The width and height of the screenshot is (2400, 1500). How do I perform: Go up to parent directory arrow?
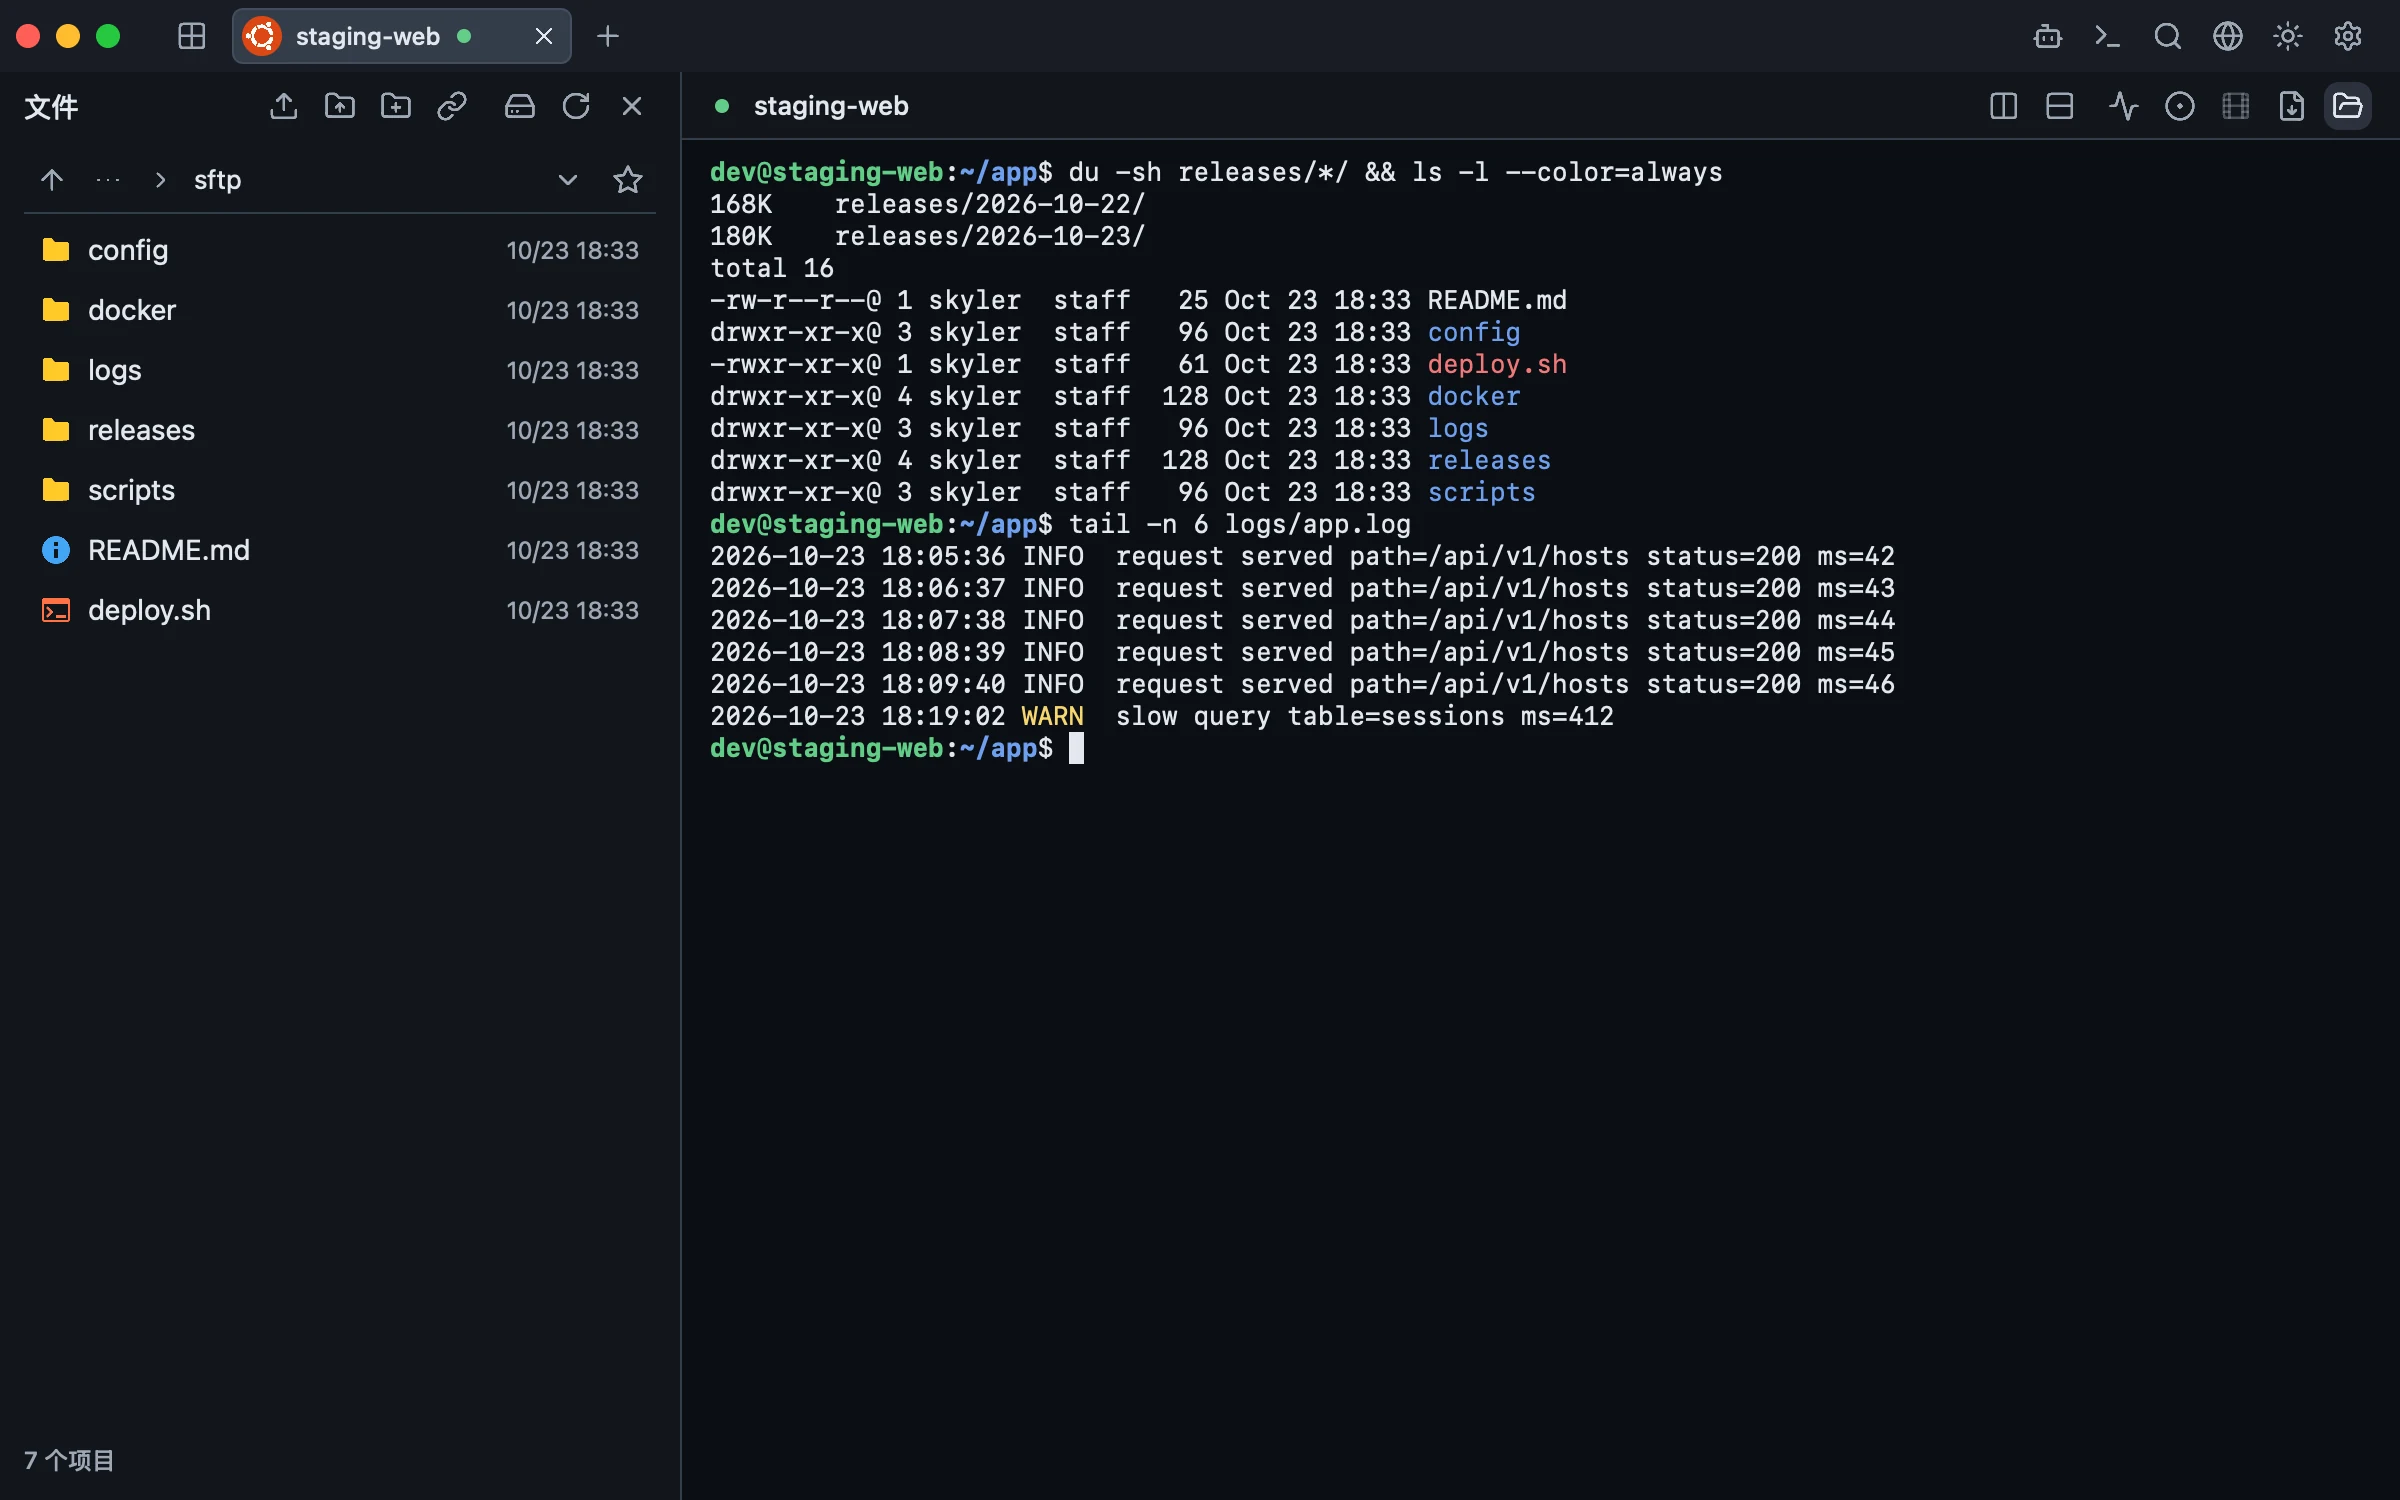[51, 180]
